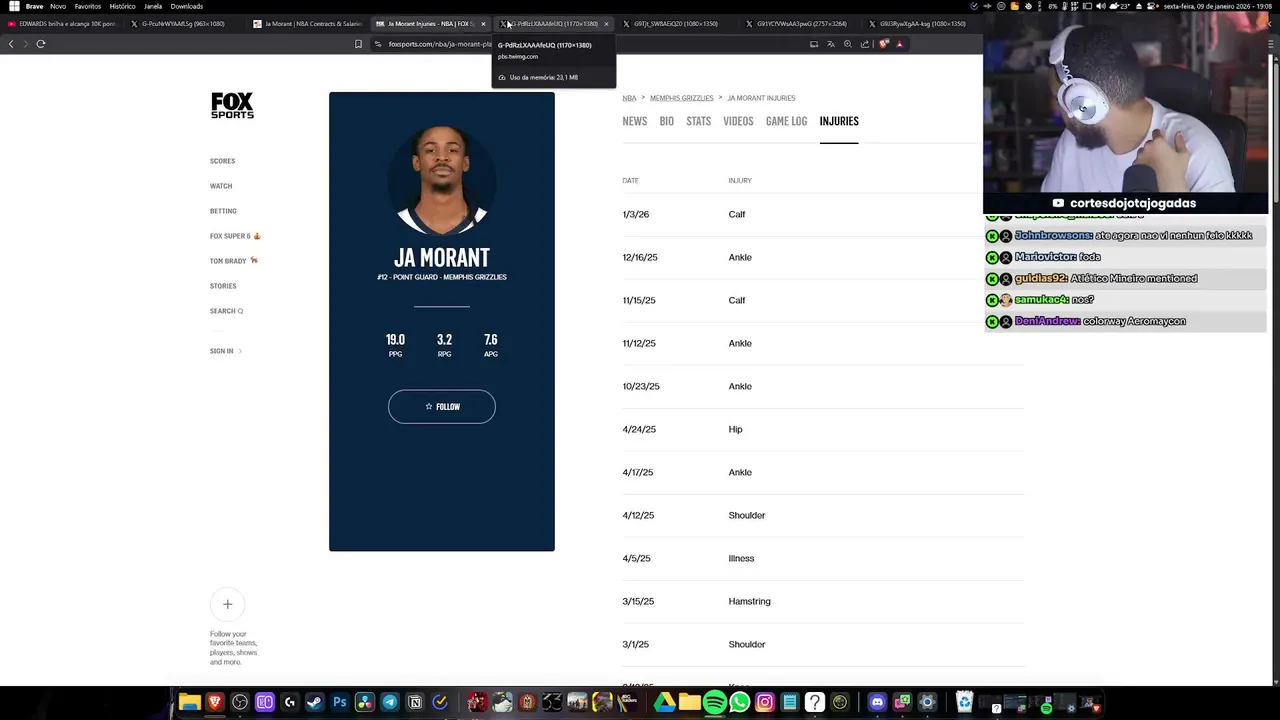Go back with the browser back arrow
The width and height of the screenshot is (1280, 720).
[x=11, y=44]
